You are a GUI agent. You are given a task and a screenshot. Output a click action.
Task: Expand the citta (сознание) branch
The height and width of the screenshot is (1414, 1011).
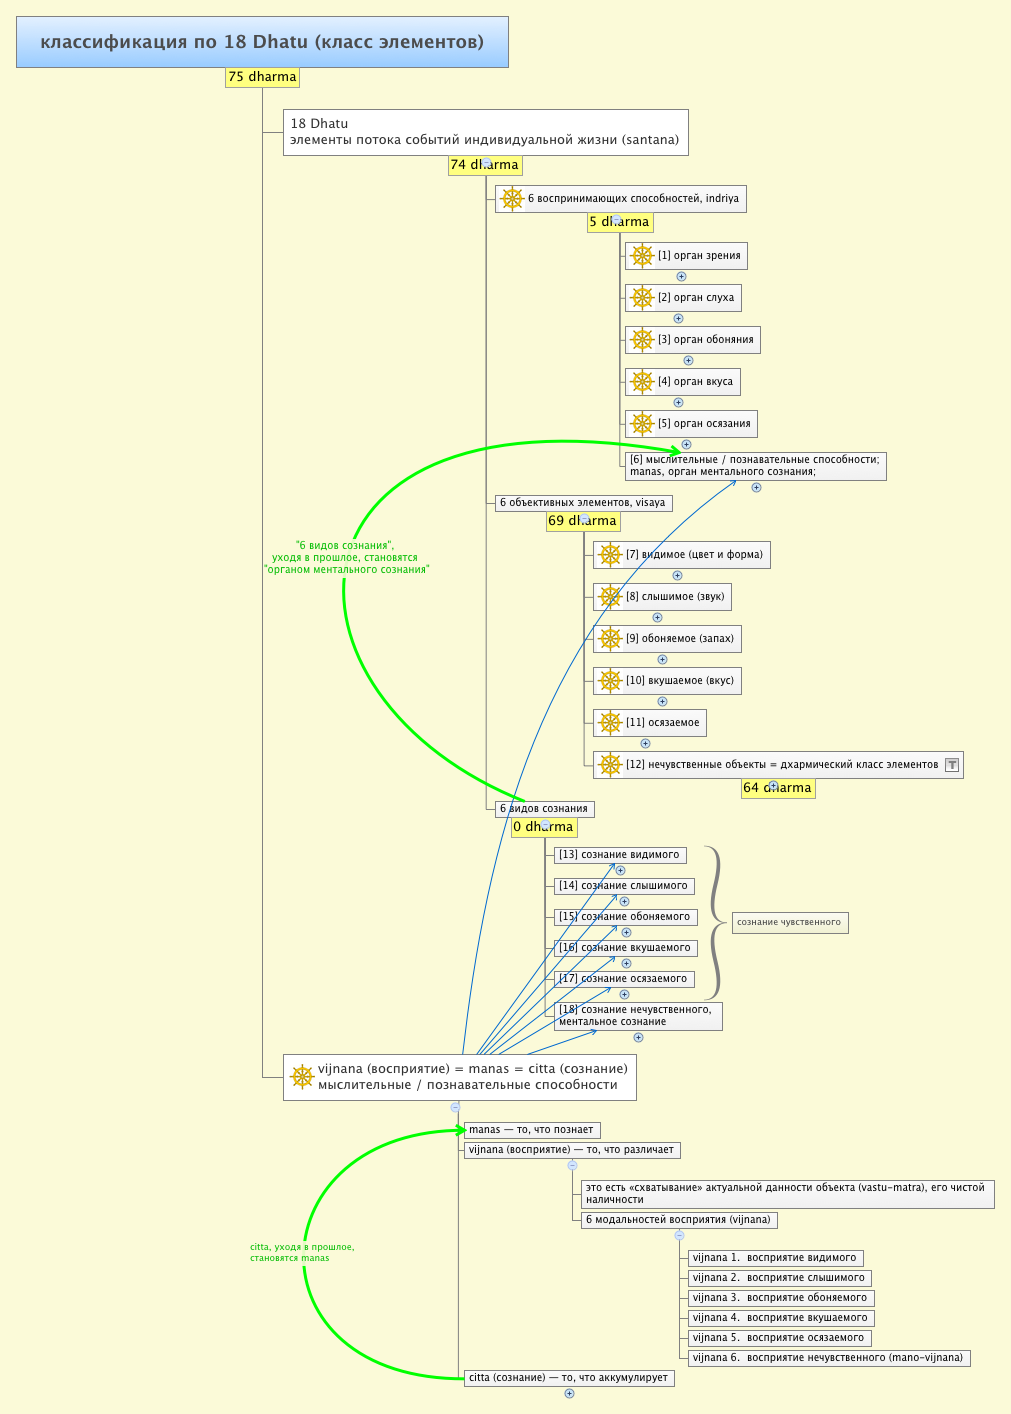pos(569,1394)
